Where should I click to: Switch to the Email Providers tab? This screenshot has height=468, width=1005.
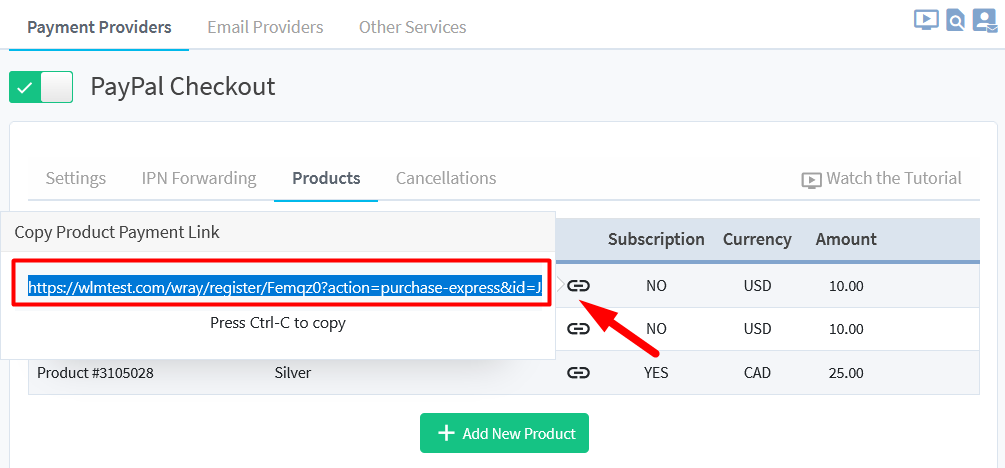pyautogui.click(x=265, y=28)
